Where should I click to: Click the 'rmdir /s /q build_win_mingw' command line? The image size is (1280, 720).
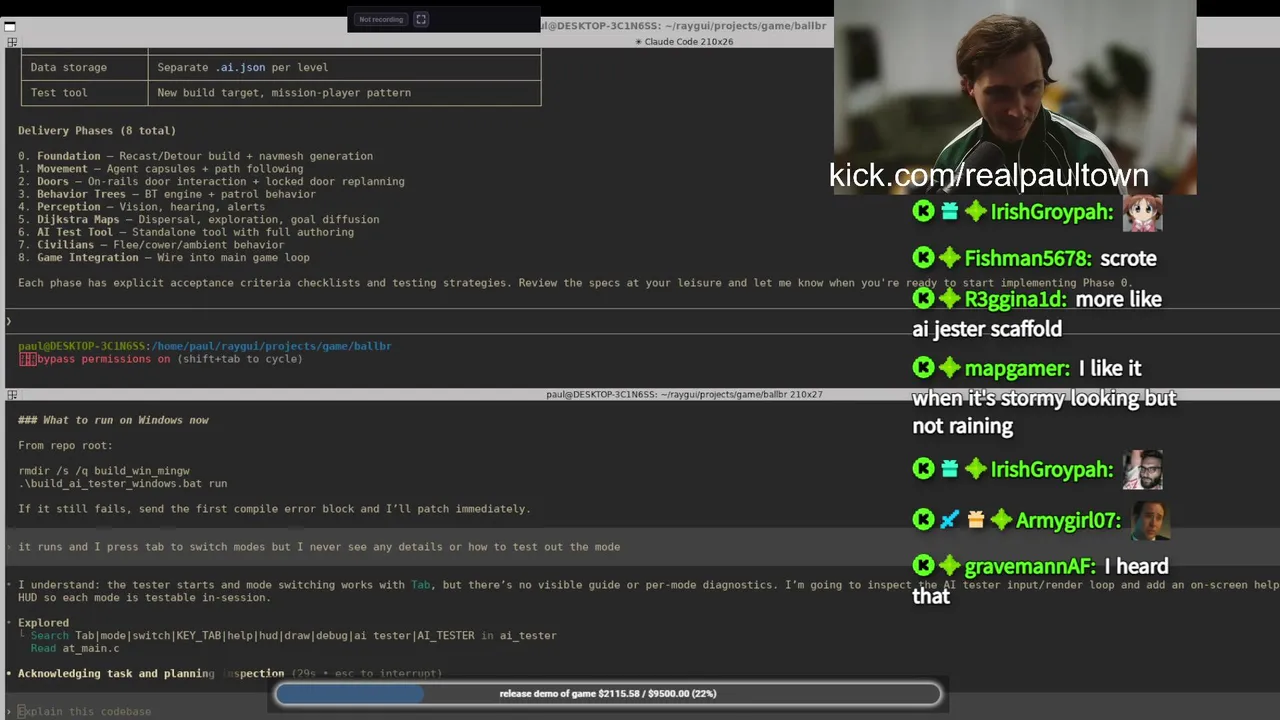[104, 471]
